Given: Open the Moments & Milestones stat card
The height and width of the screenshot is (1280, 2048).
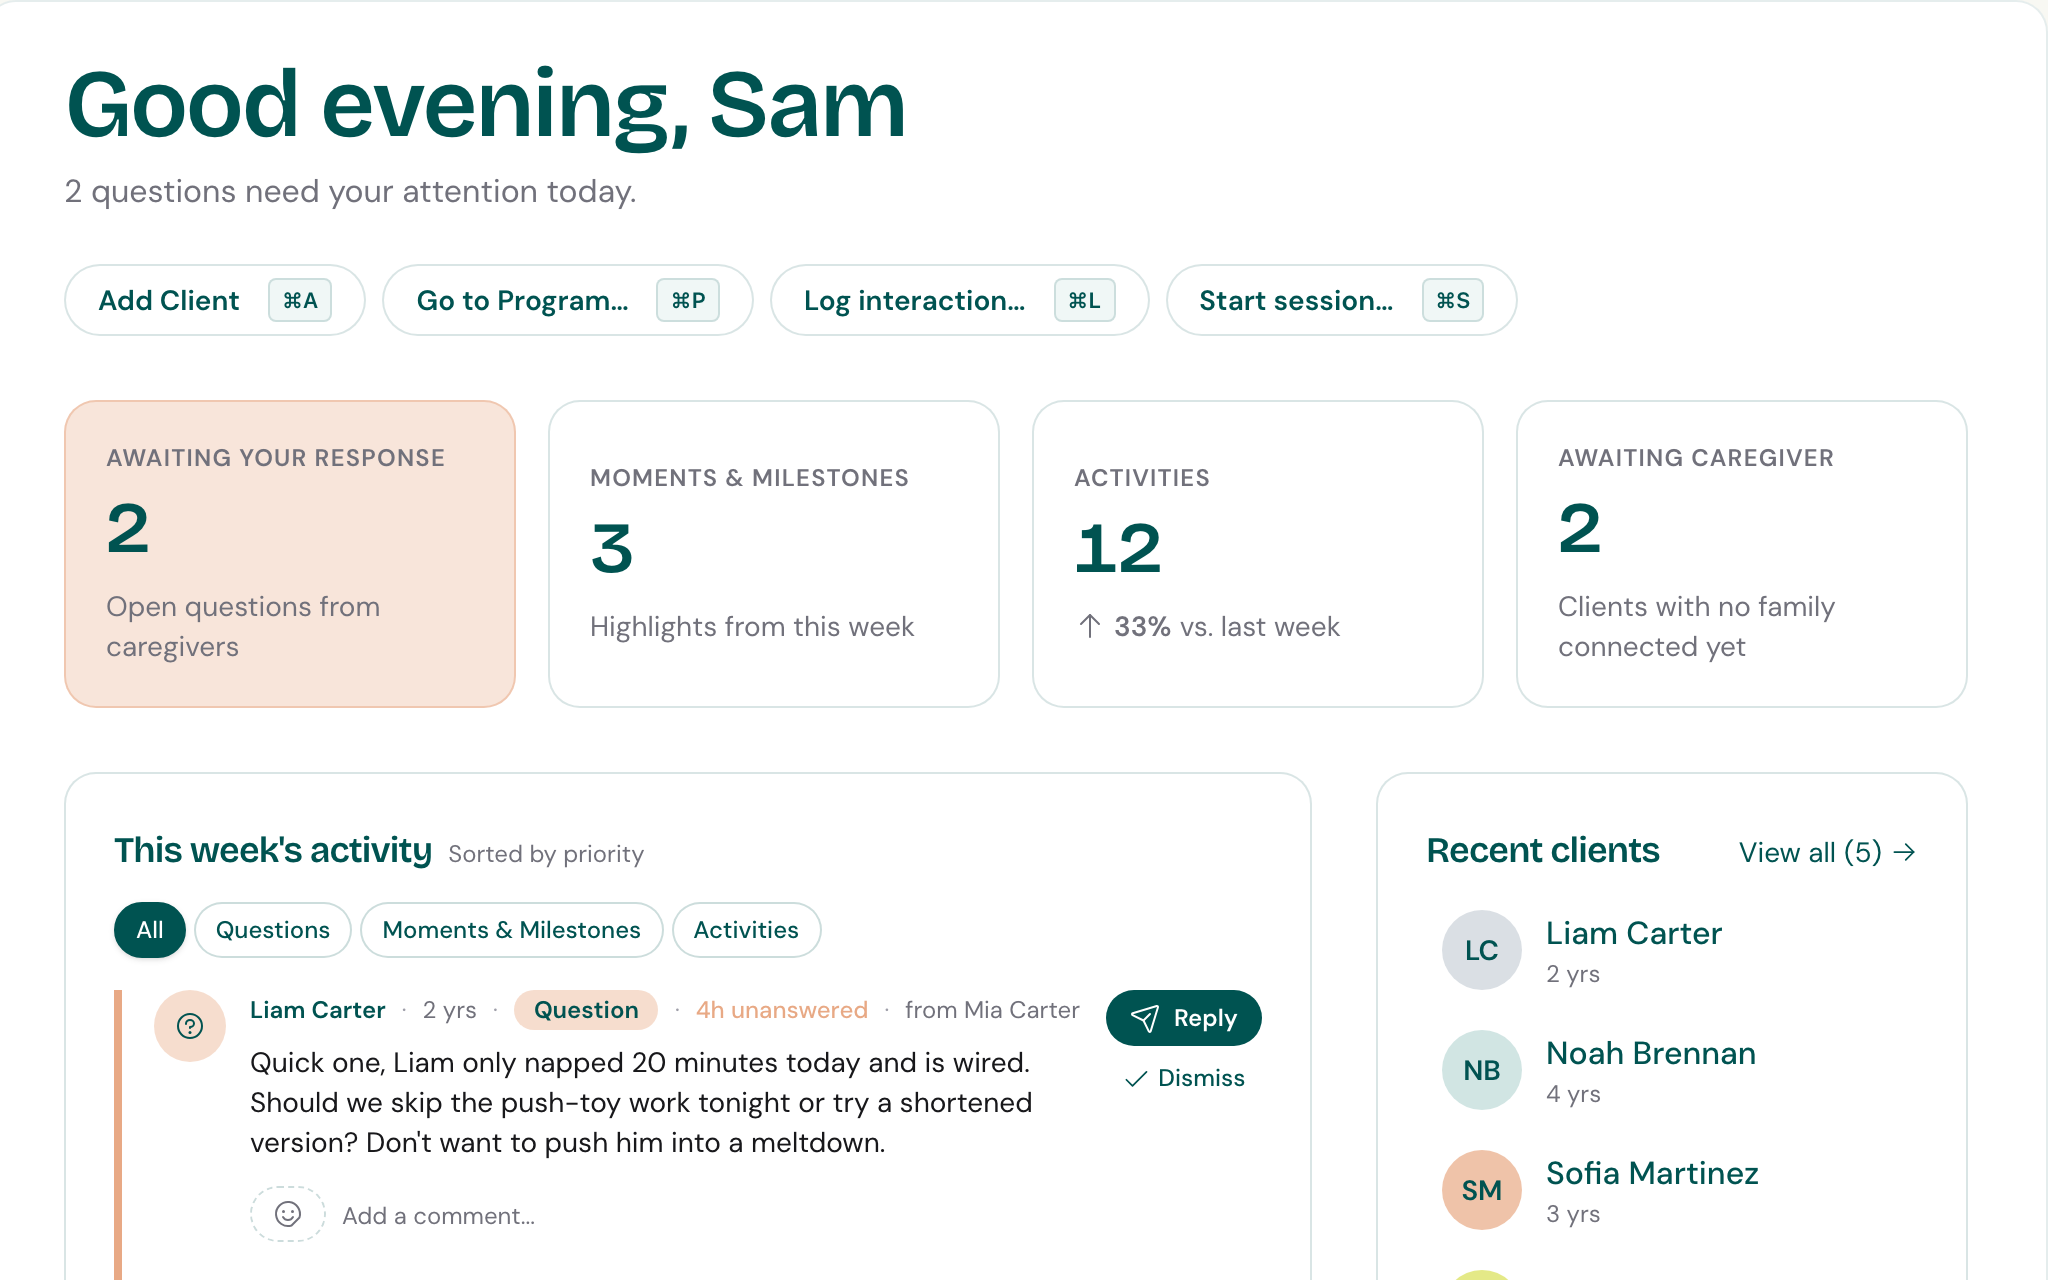Looking at the screenshot, I should pyautogui.click(x=774, y=554).
